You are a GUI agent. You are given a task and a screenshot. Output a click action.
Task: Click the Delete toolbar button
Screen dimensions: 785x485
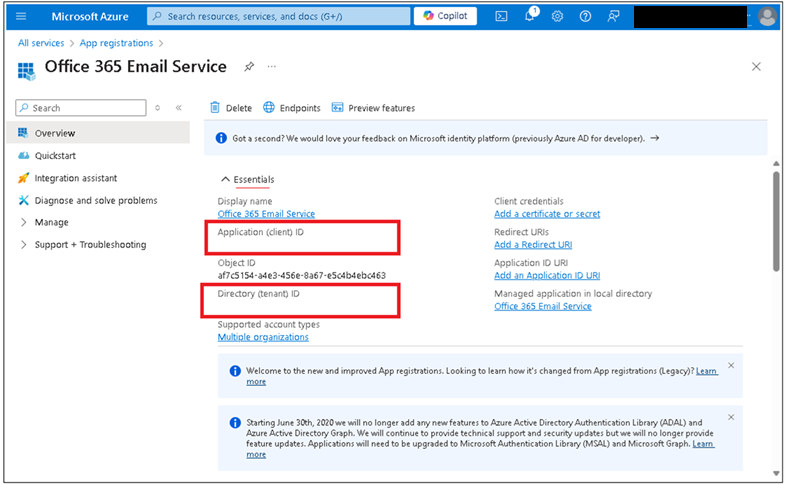coord(231,108)
